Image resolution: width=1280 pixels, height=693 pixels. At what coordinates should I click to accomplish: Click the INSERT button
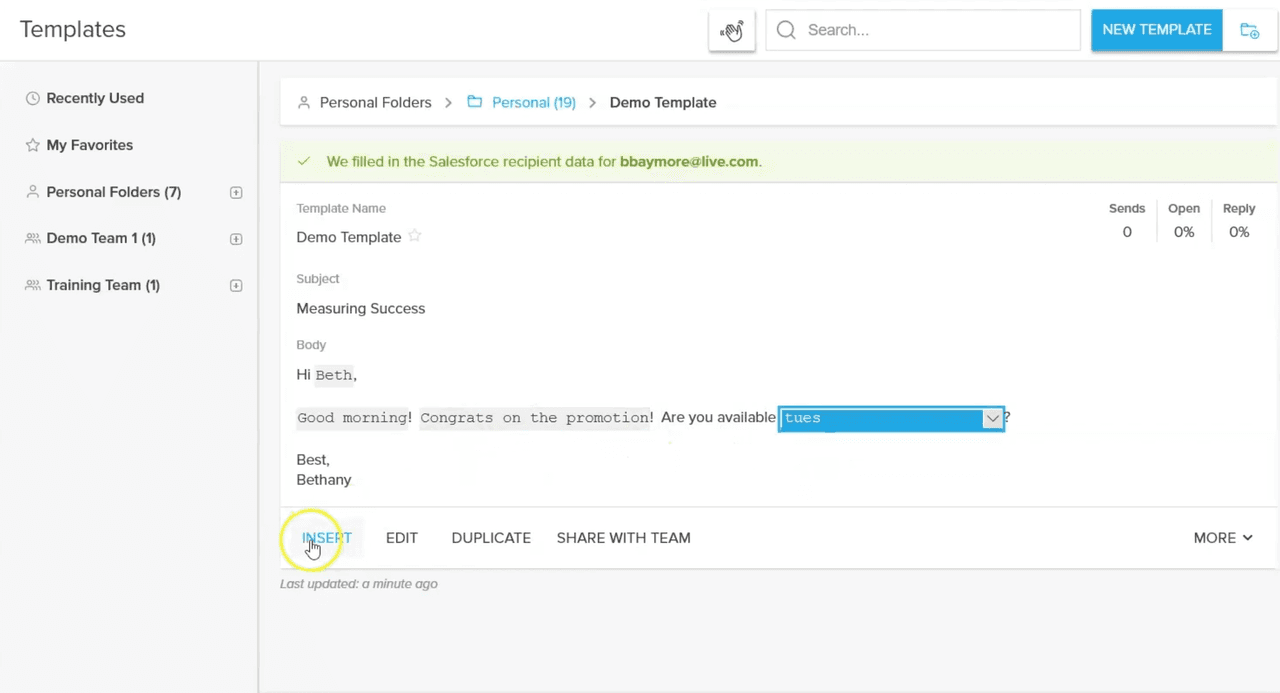click(326, 537)
